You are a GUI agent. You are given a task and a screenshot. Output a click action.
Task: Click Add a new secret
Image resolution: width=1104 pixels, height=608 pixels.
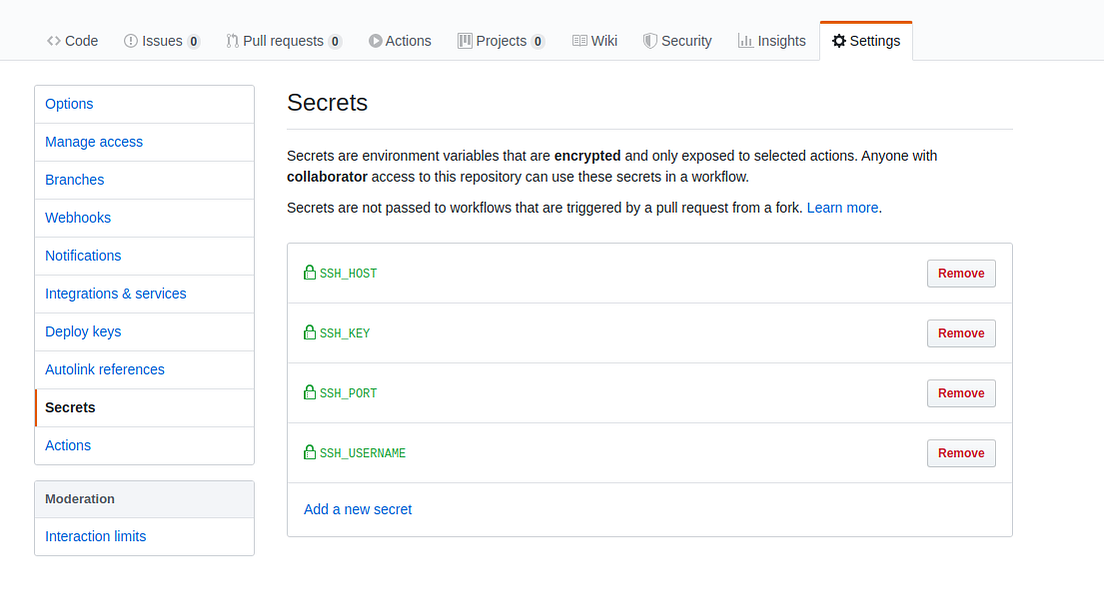pyautogui.click(x=357, y=509)
